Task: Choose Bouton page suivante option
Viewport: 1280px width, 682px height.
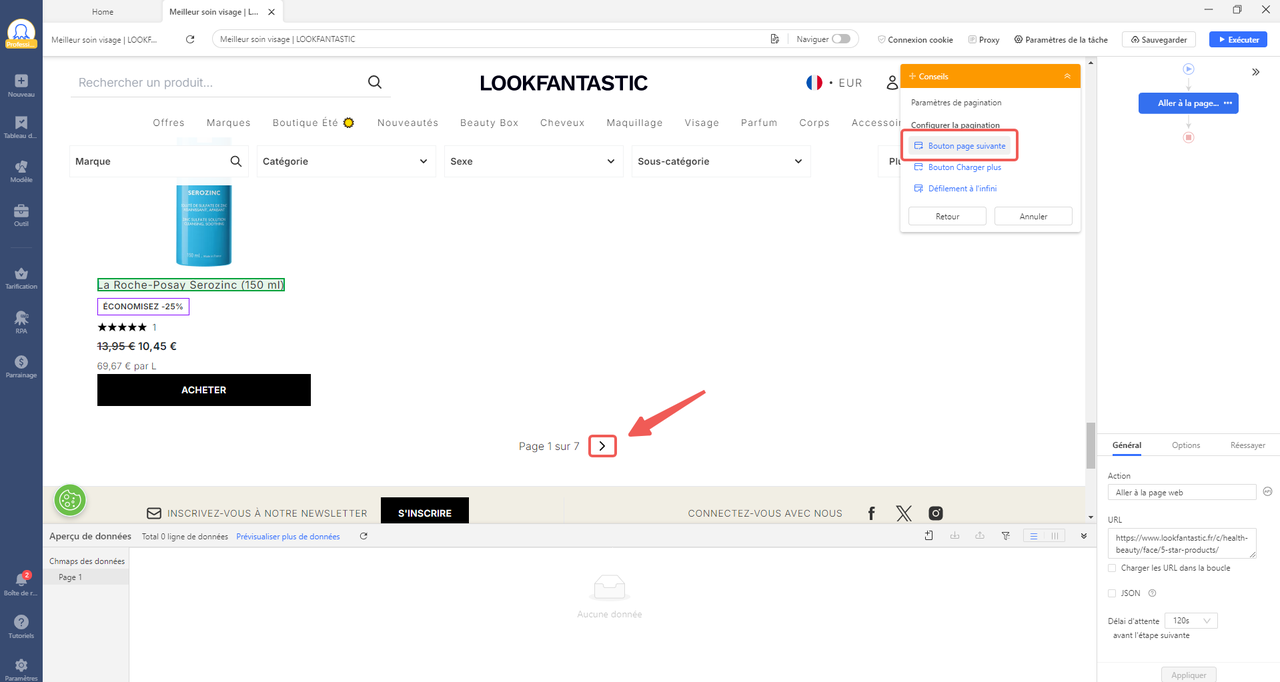Action: [x=959, y=146]
